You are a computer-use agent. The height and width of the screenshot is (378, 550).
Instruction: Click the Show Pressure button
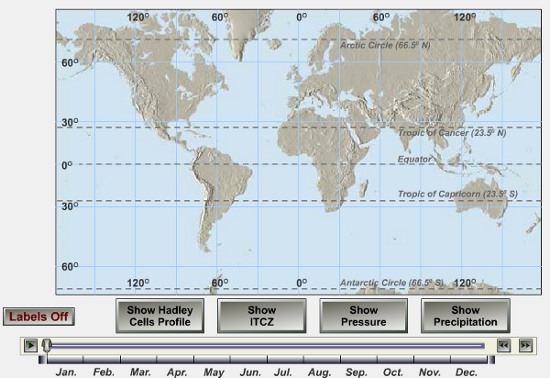tap(363, 316)
